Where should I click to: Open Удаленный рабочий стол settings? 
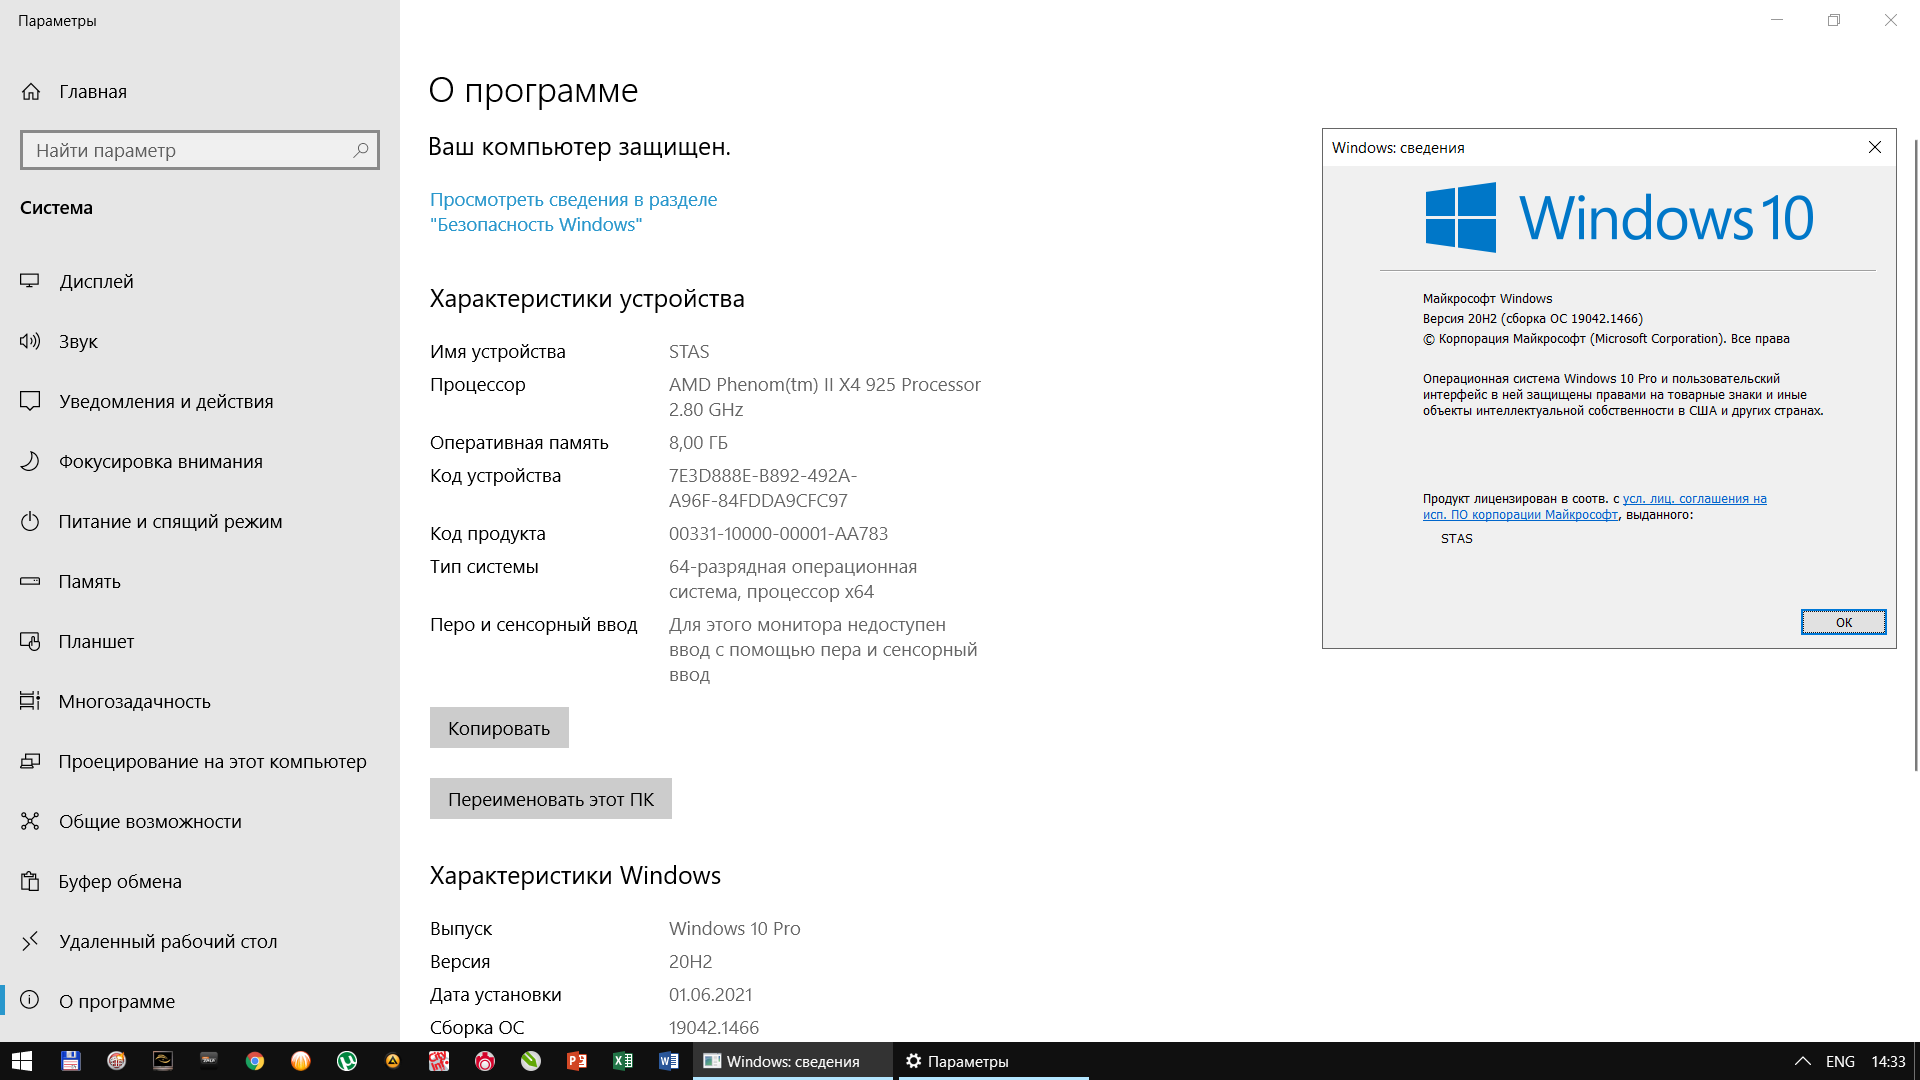click(168, 941)
